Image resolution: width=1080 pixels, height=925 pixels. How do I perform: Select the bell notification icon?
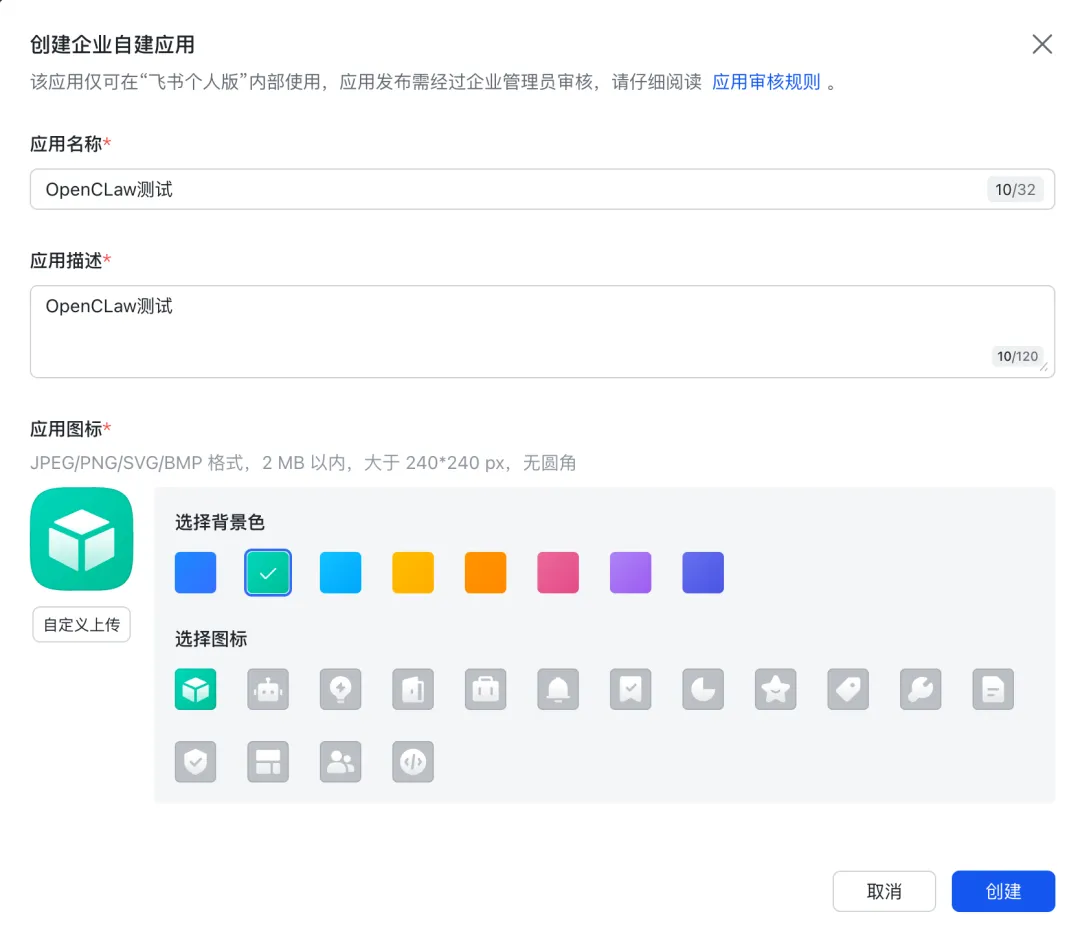click(558, 689)
